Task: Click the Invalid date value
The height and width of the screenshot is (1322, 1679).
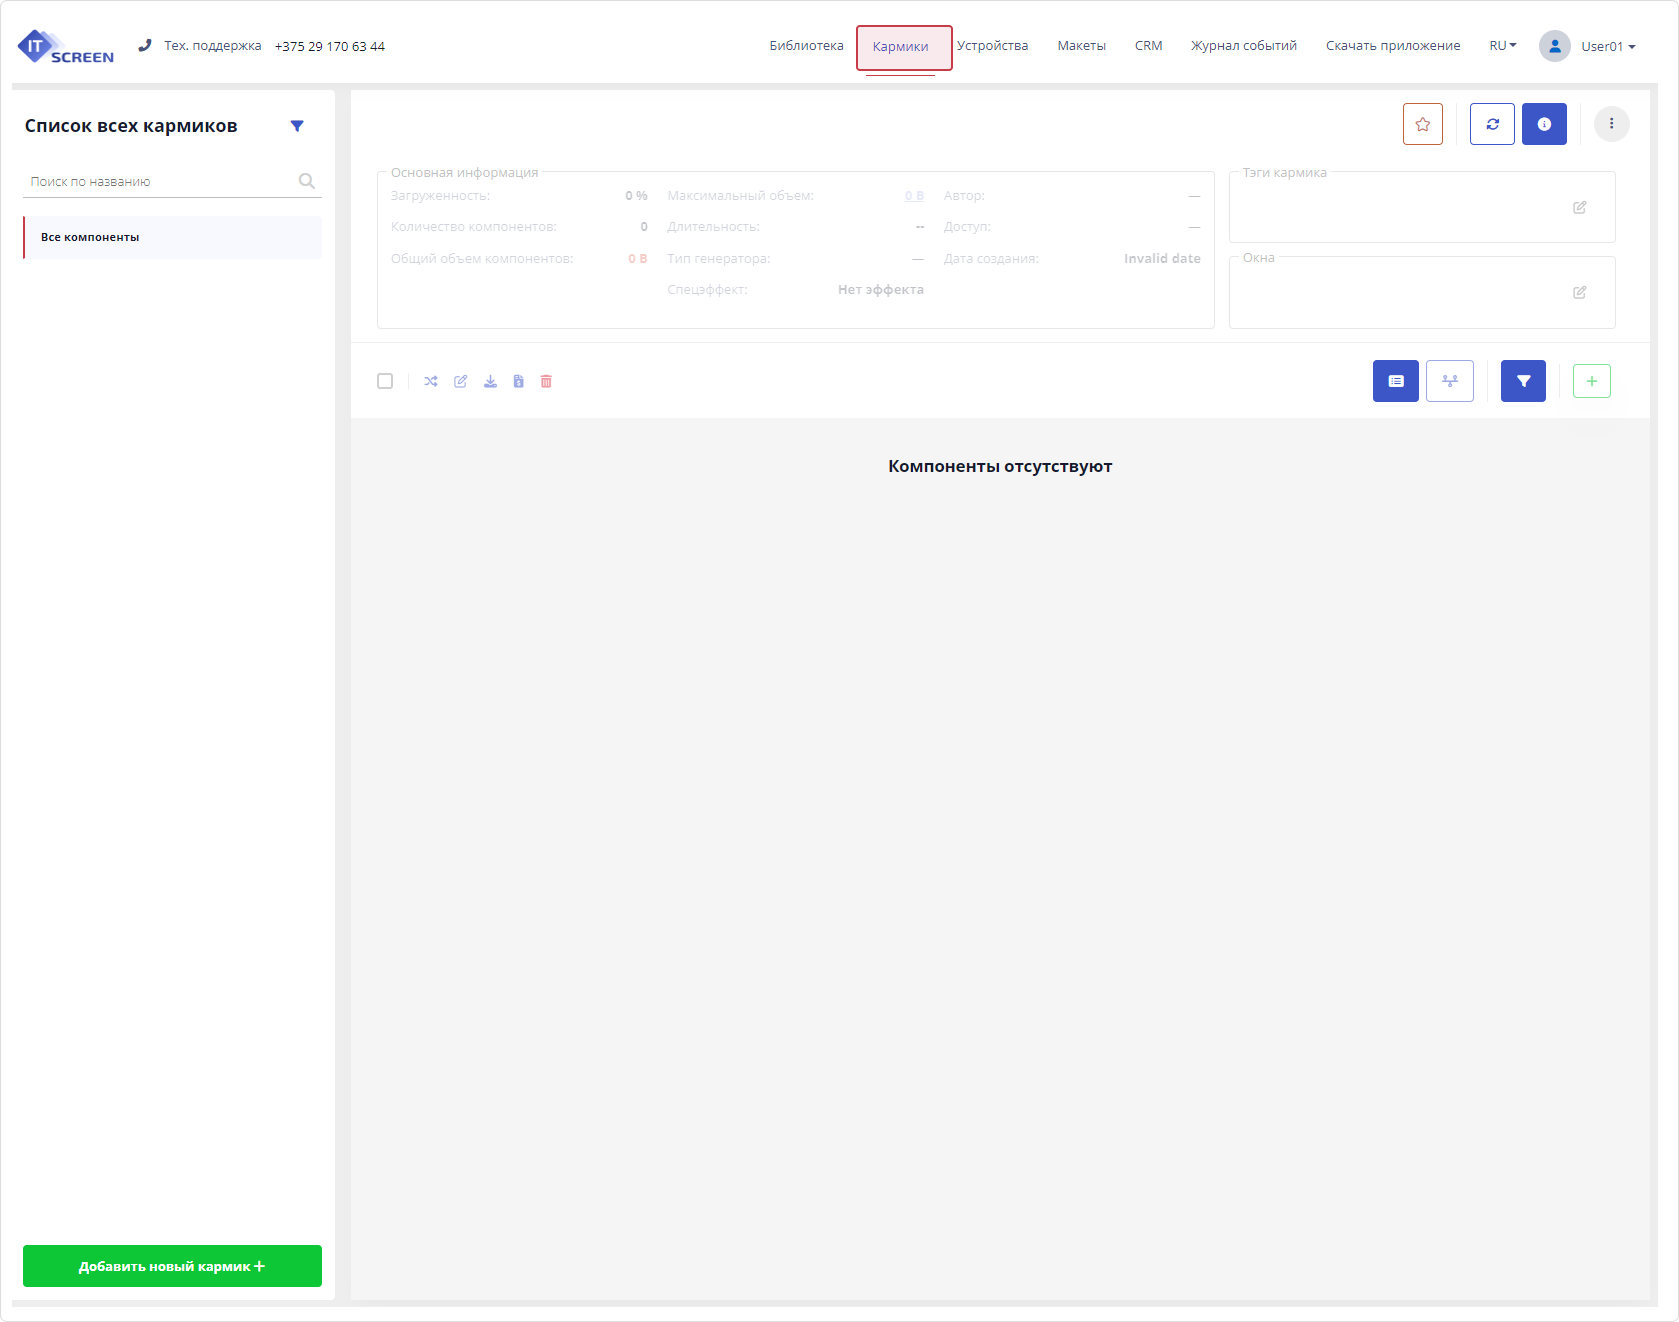Action: pos(1162,258)
